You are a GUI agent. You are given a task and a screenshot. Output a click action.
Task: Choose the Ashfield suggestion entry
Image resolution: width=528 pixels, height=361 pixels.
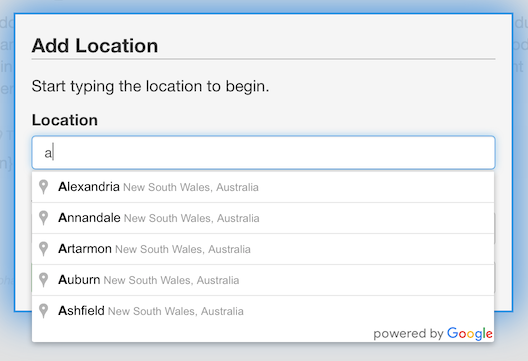pyautogui.click(x=263, y=311)
